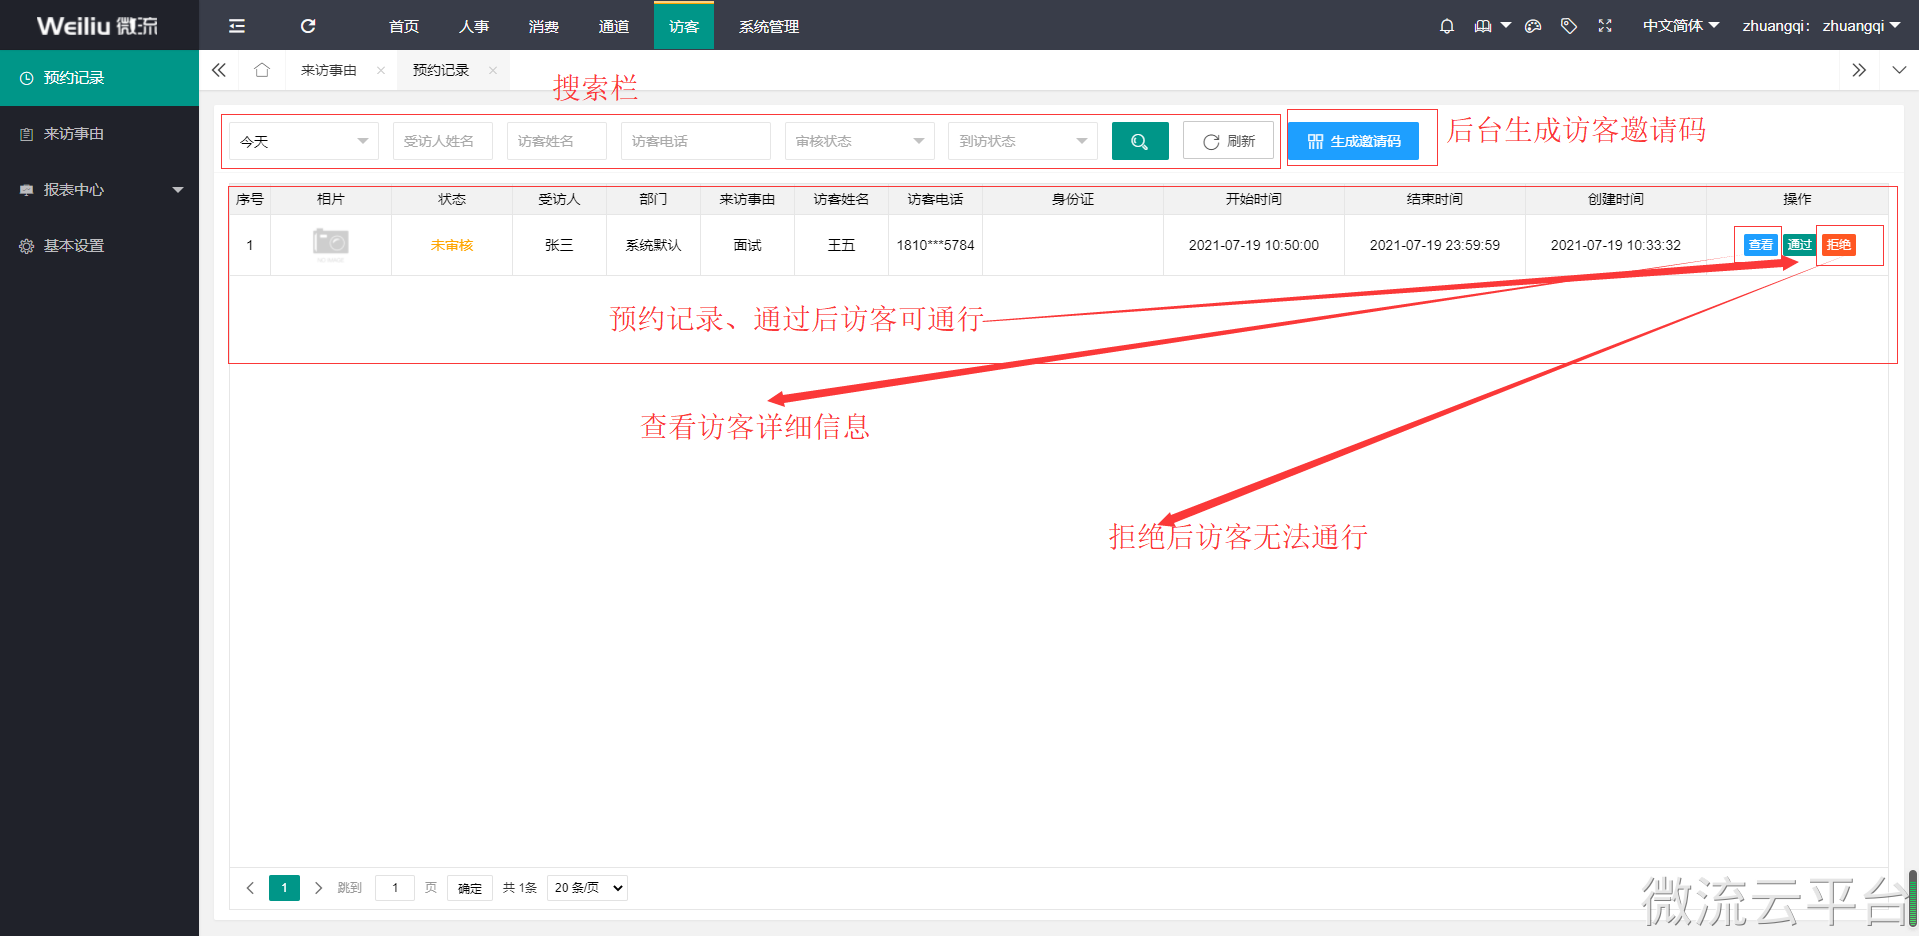
Task: Click the 刷新 refresh button
Action: (x=1229, y=141)
